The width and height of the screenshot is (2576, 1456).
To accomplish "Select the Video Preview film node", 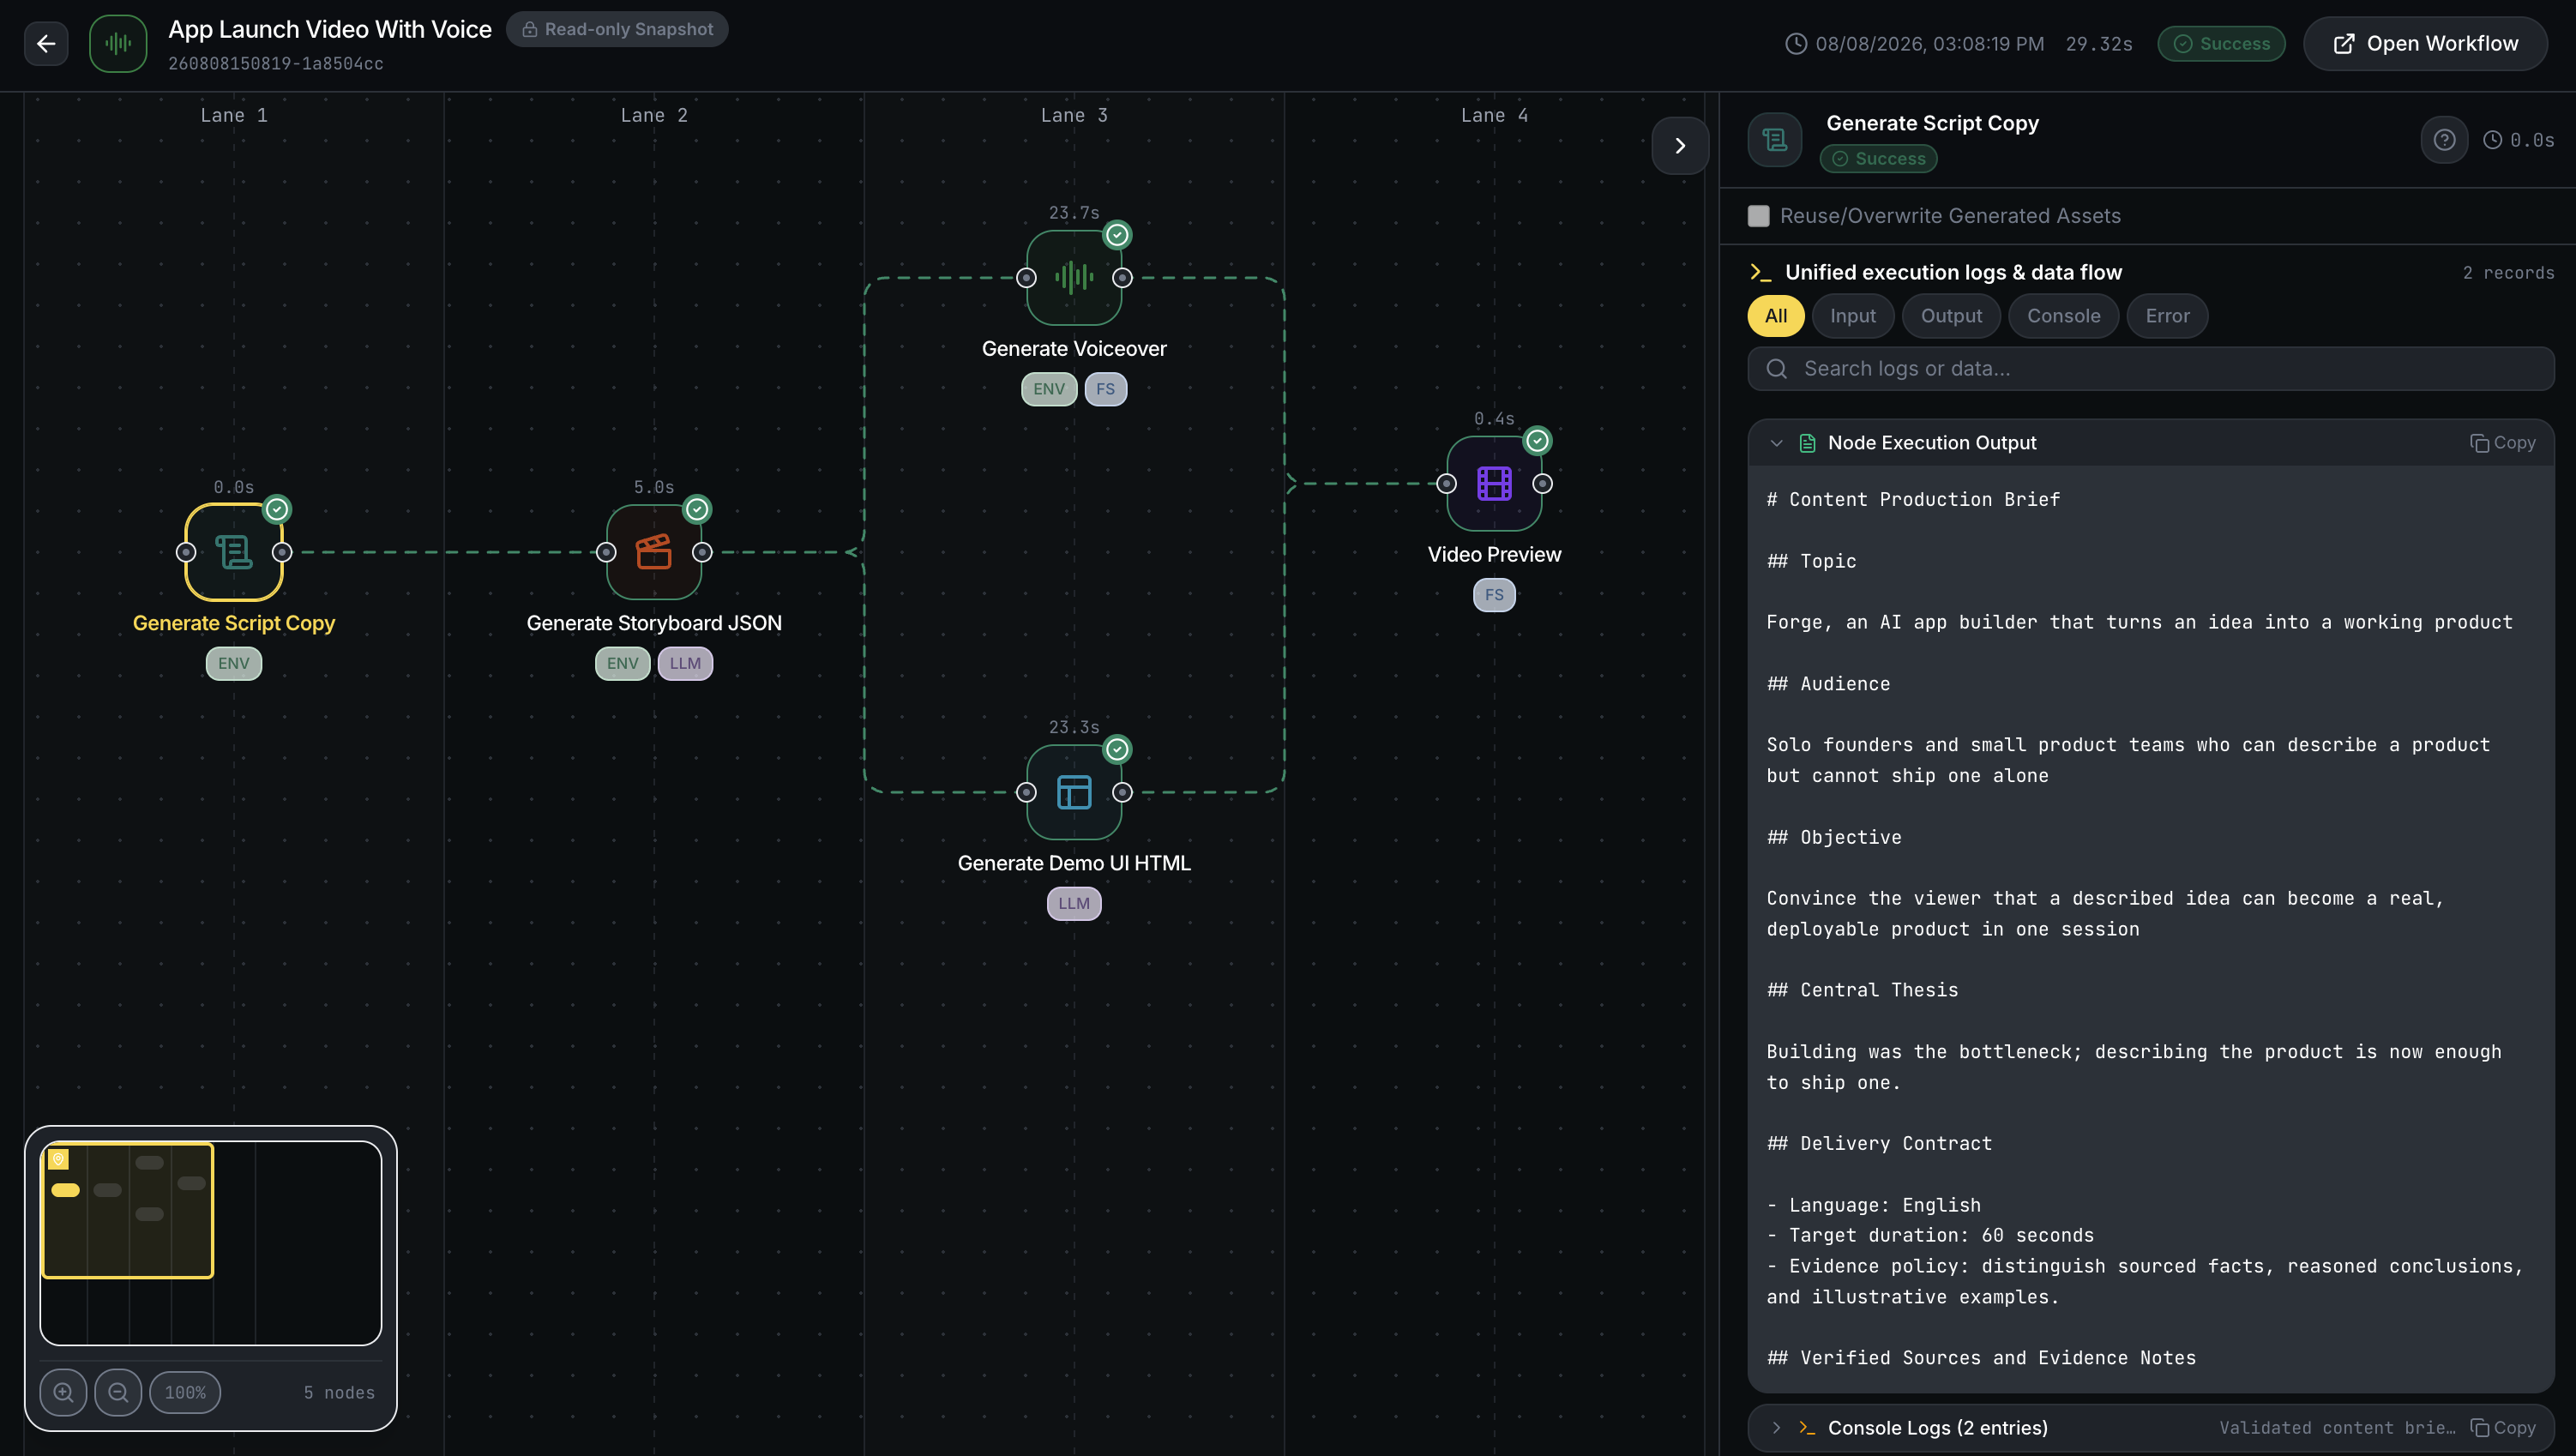I will pyautogui.click(x=1494, y=483).
